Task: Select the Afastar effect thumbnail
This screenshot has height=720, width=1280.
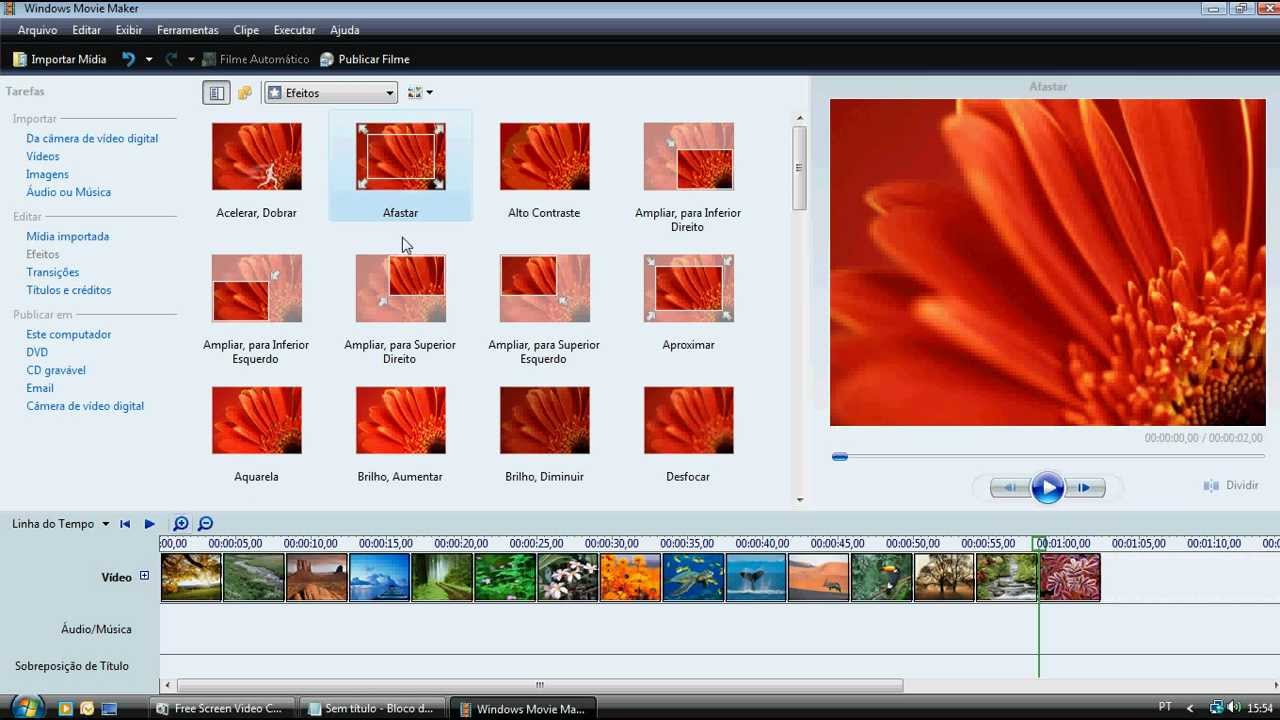Action: [400, 157]
